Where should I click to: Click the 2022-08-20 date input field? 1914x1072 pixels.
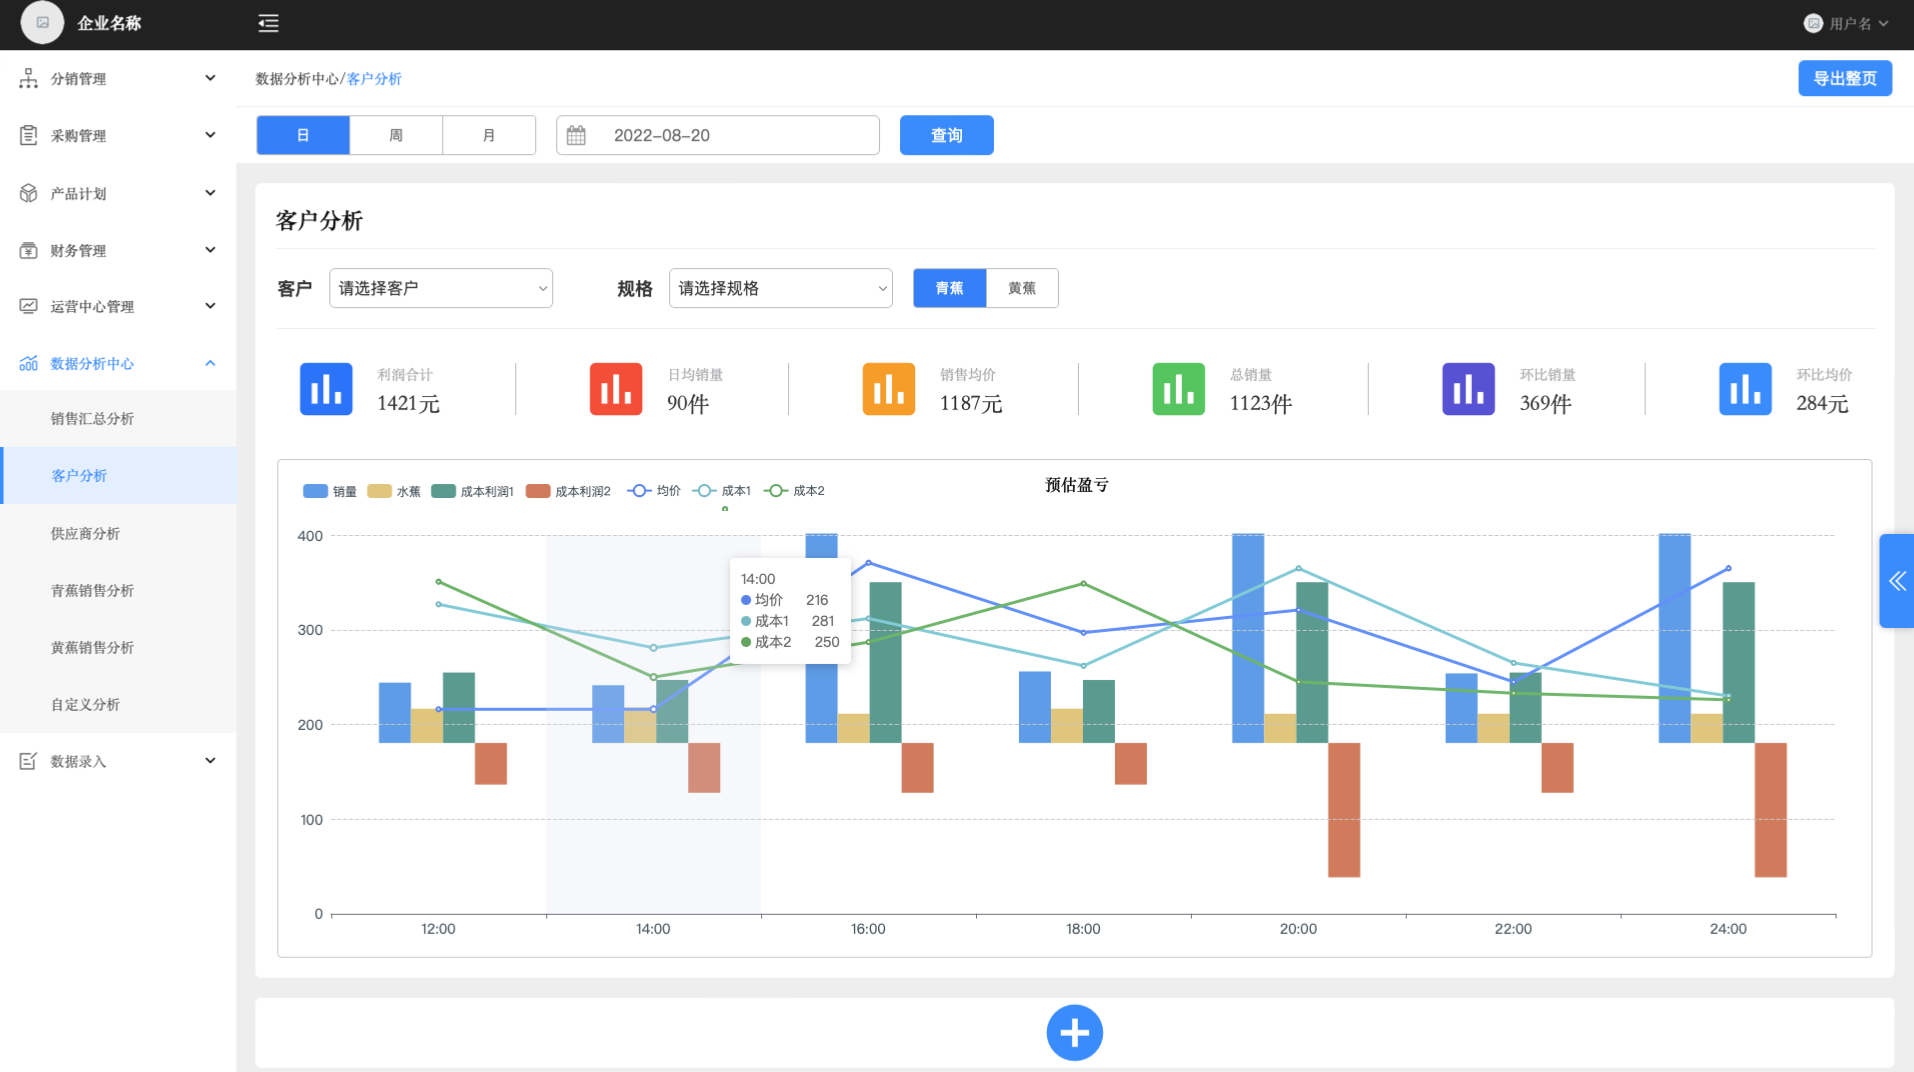tap(718, 135)
